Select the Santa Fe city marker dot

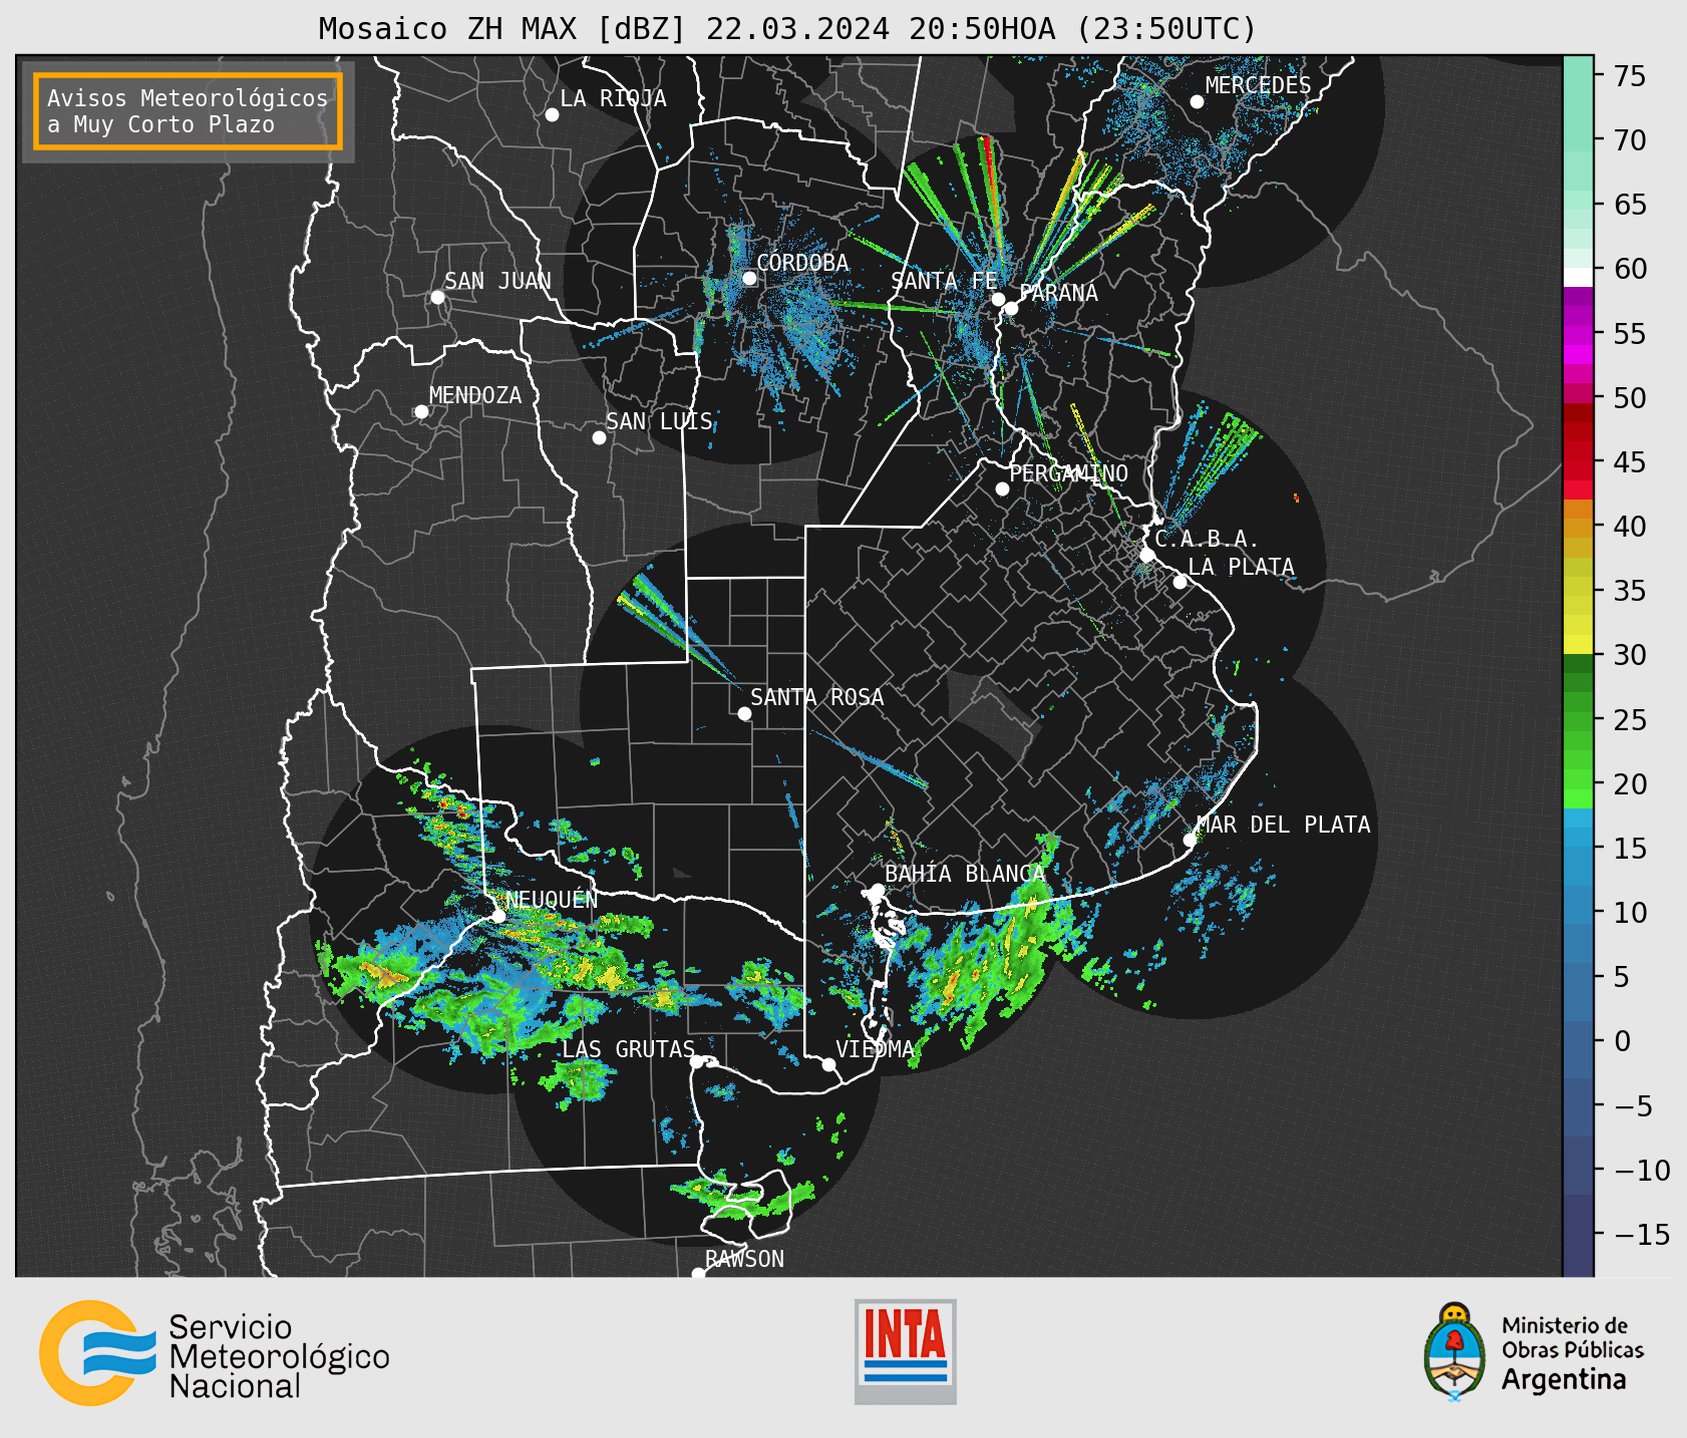998,299
